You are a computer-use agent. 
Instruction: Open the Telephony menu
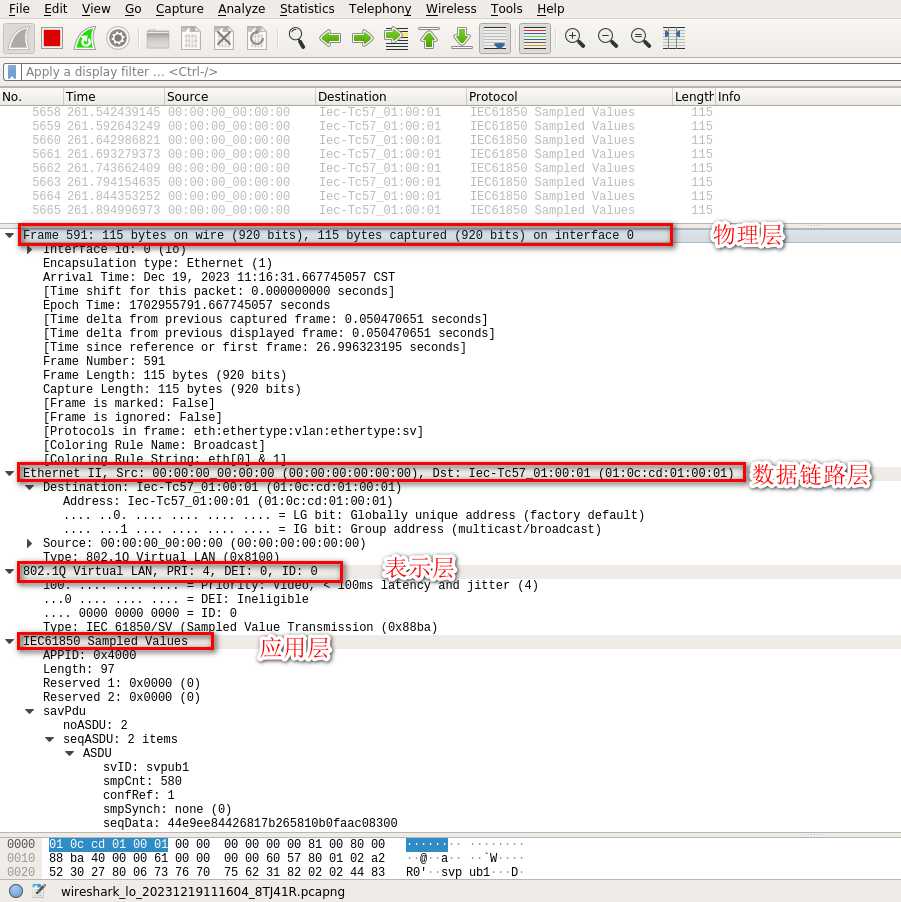coord(380,9)
